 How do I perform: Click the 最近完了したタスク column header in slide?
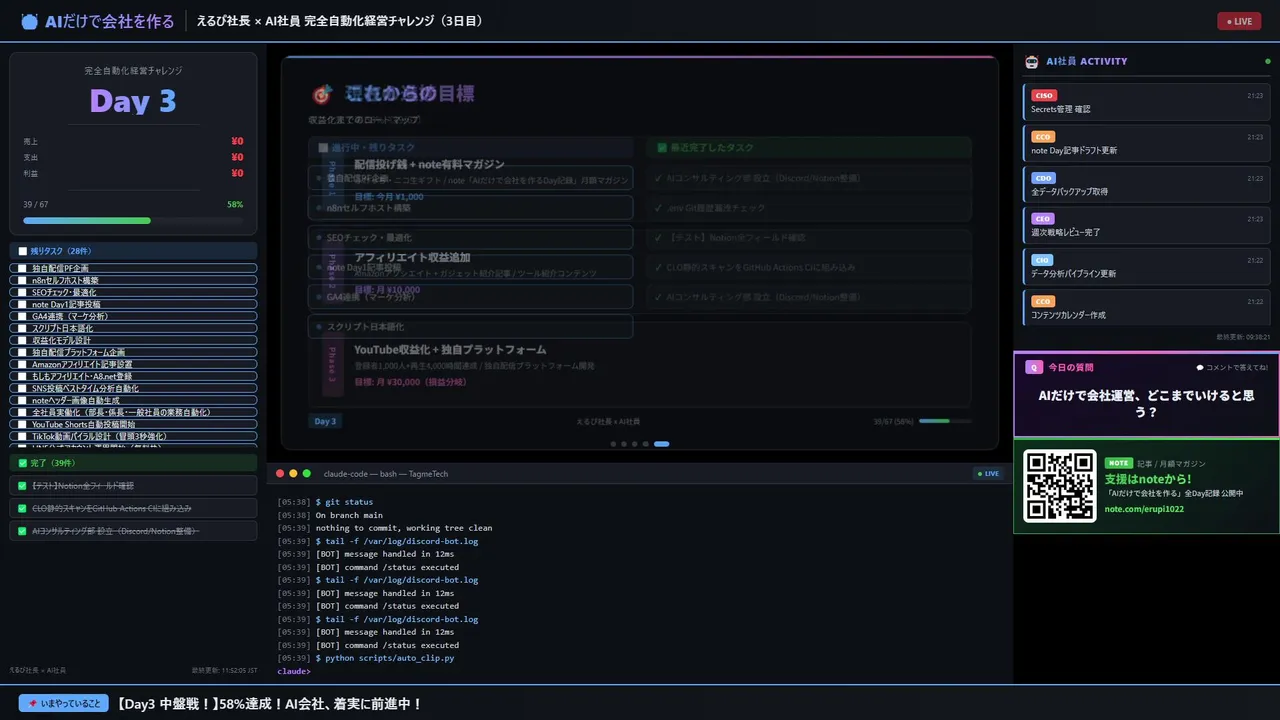point(808,147)
